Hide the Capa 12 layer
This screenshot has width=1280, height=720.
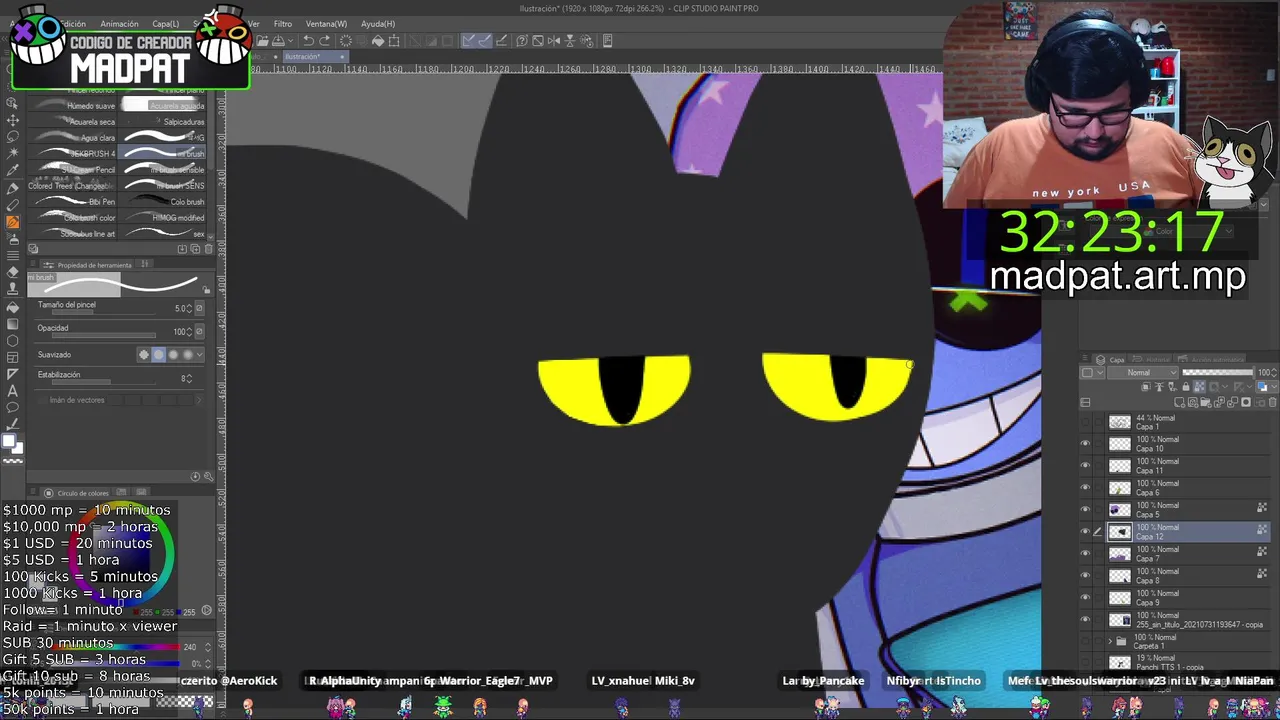(1085, 532)
